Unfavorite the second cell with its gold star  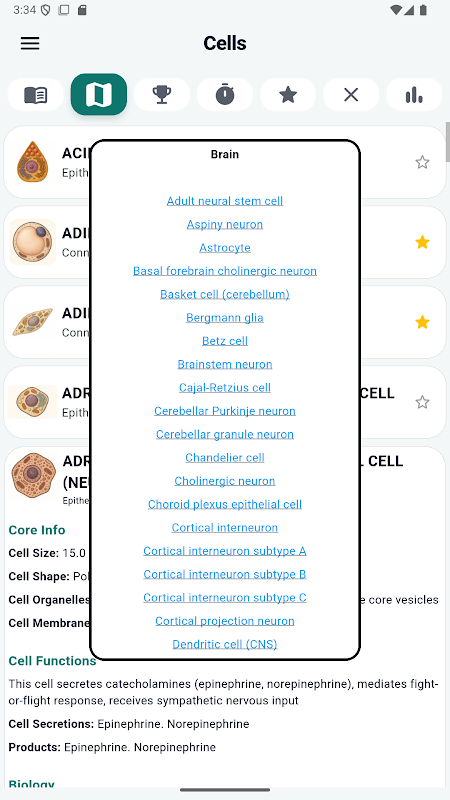[x=422, y=242]
